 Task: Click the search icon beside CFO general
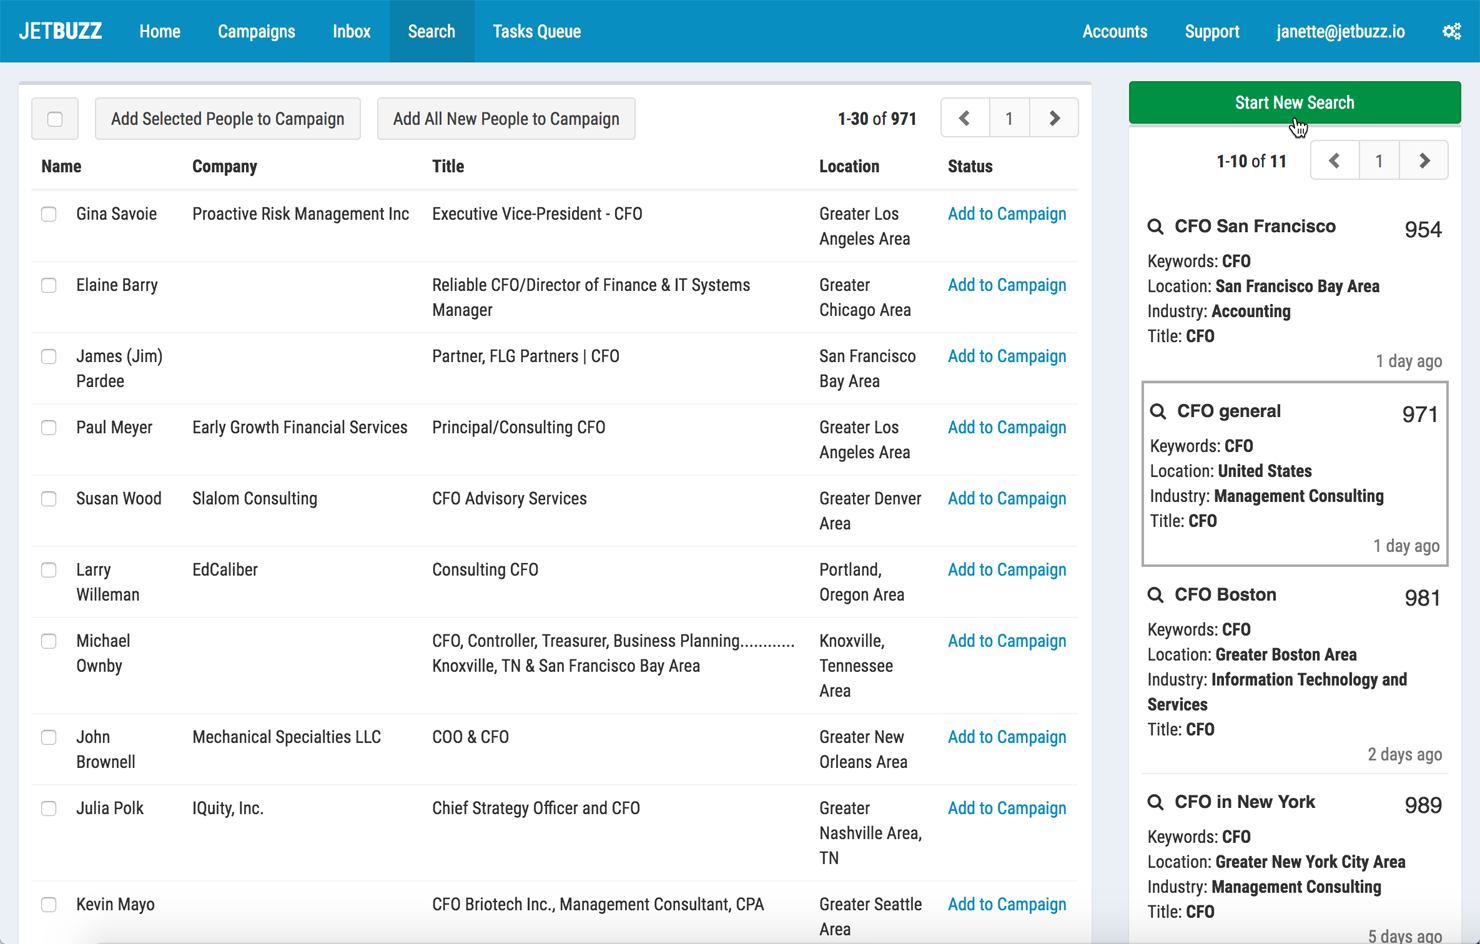click(x=1157, y=410)
